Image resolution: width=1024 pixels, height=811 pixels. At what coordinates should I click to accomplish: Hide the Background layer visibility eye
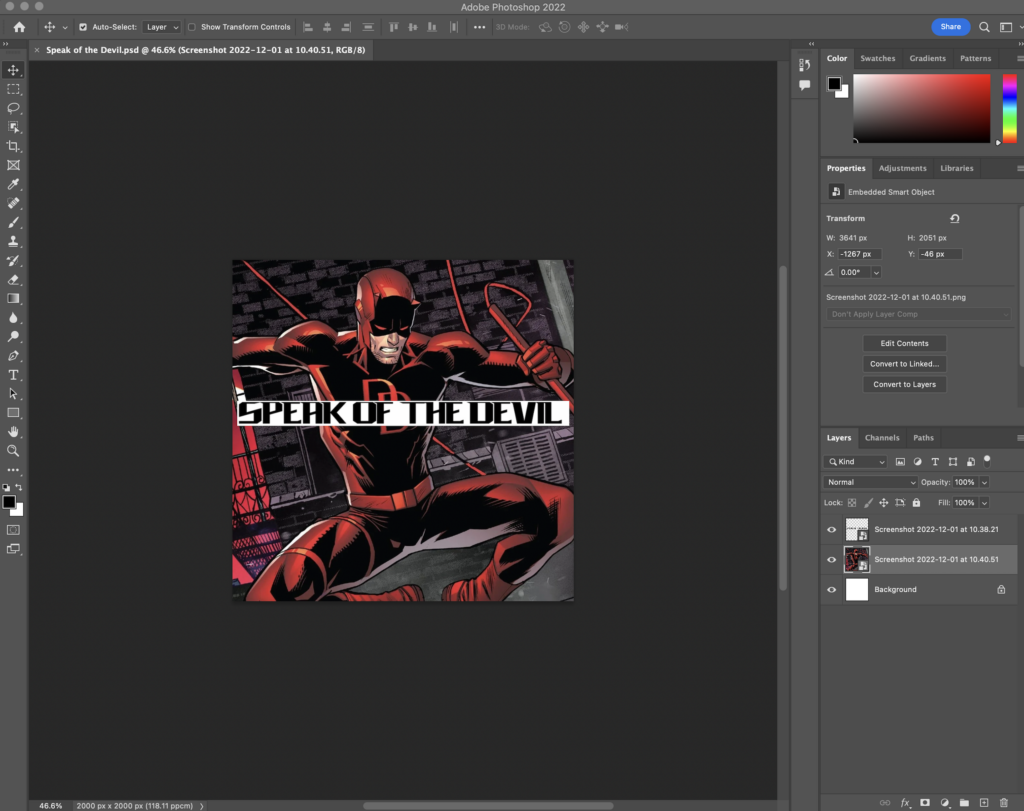(832, 590)
